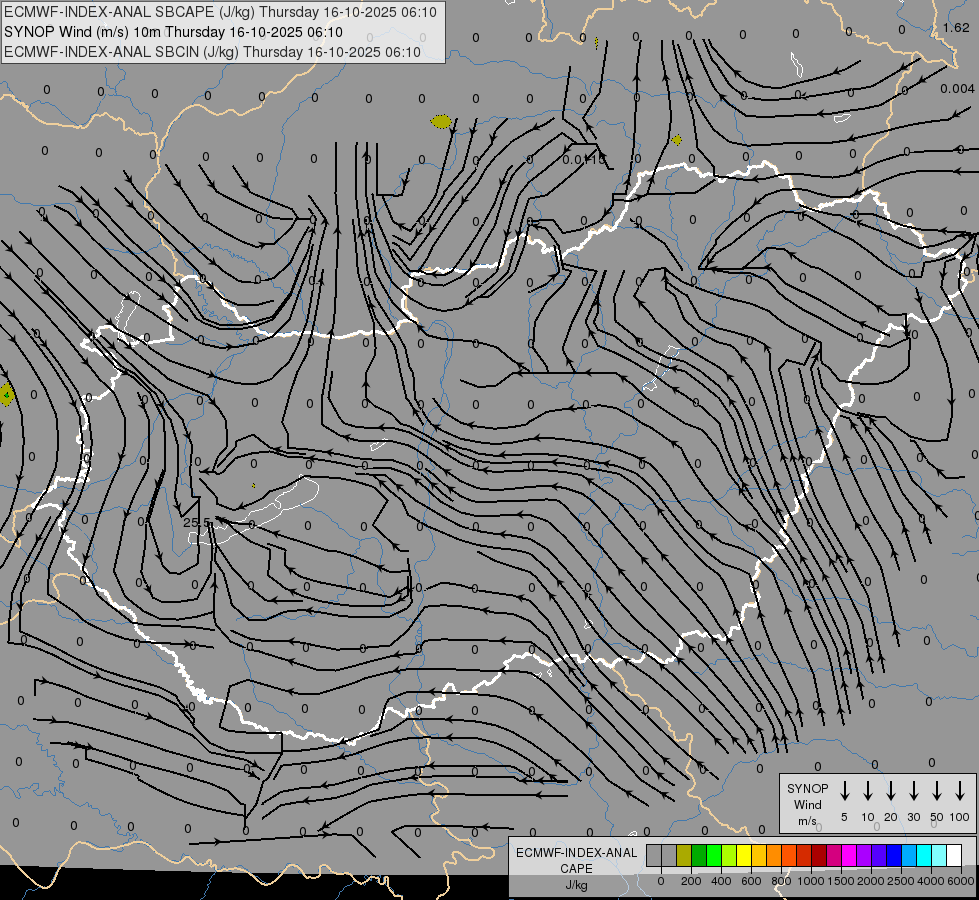The image size is (979, 900).
Task: Pick the bright green CAPE legend swatch
Action: click(x=714, y=855)
